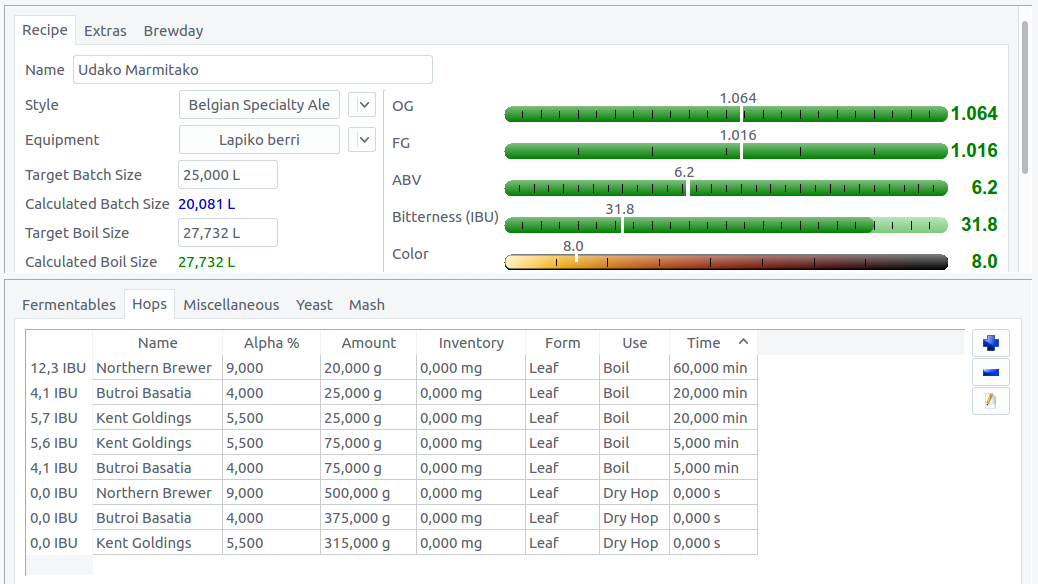Click the Alpha % column header
Viewport: 1038px width, 584px height.
tap(271, 343)
